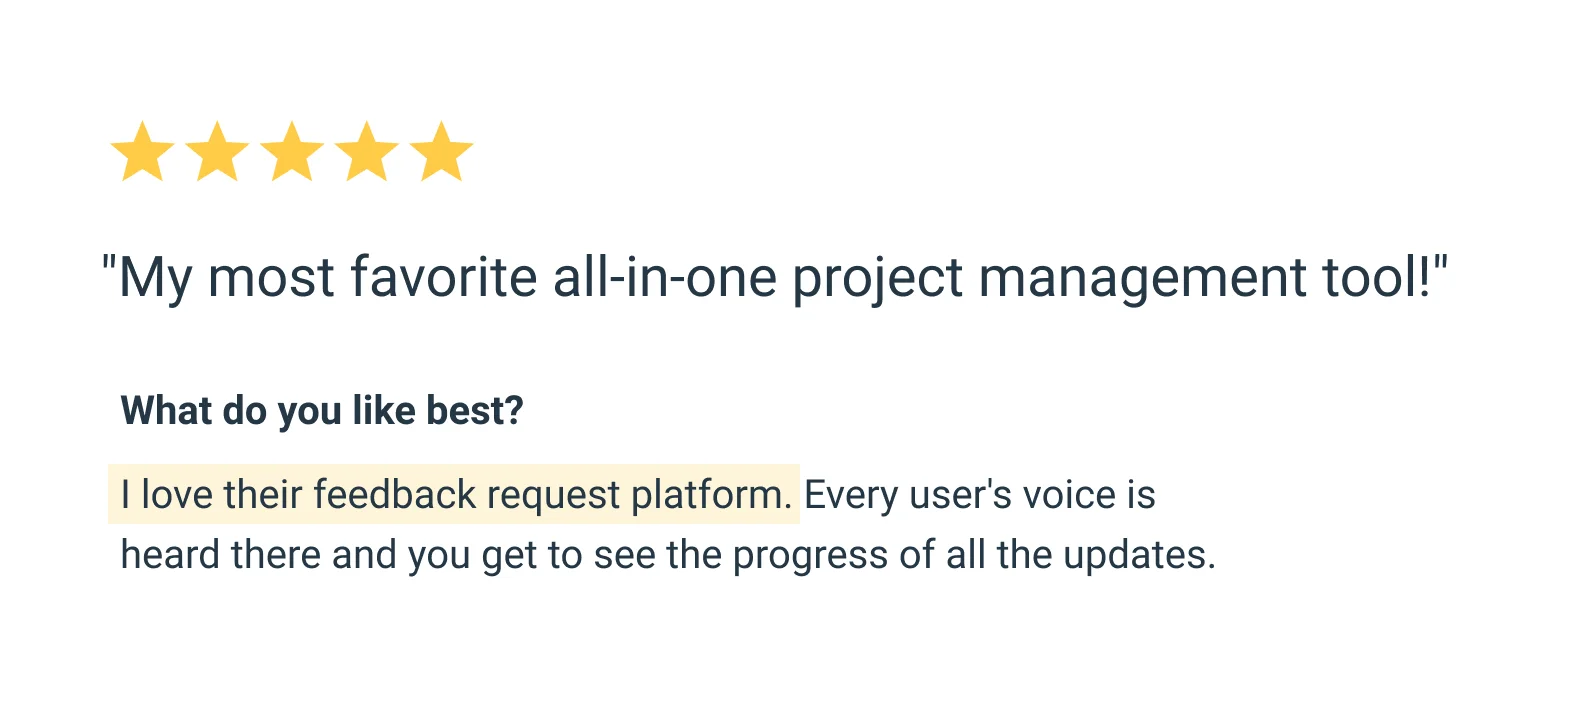
Task: Click the fifth and last rating star
Action: 441,152
